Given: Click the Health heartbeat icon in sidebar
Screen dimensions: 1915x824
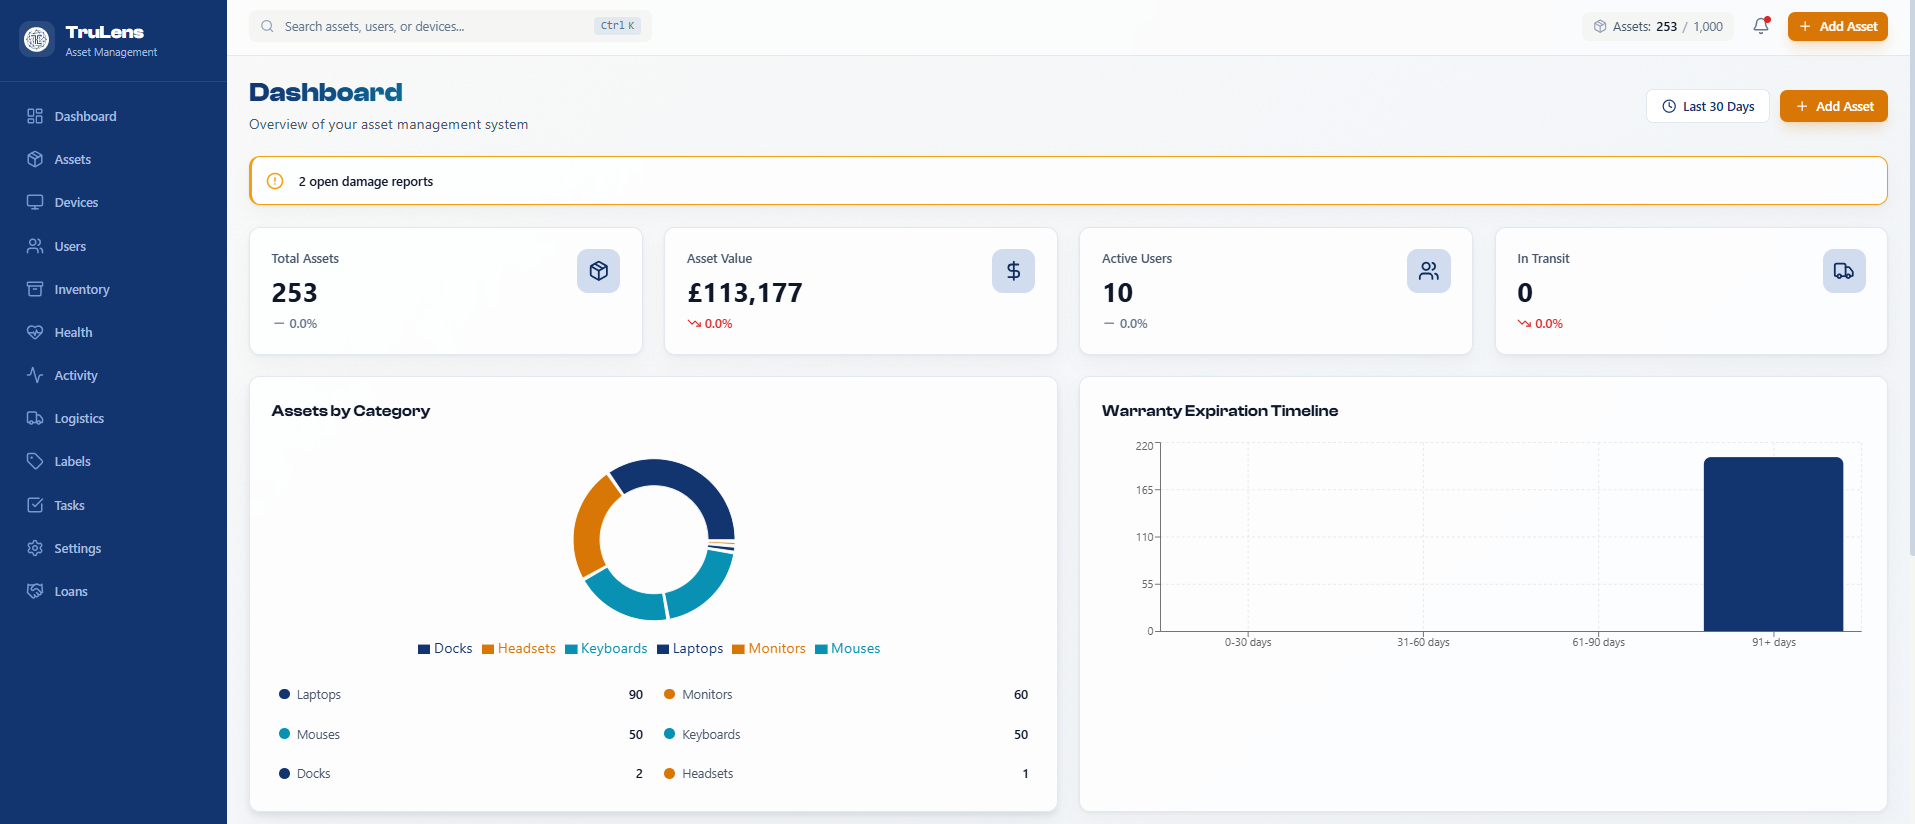Looking at the screenshot, I should tap(35, 332).
